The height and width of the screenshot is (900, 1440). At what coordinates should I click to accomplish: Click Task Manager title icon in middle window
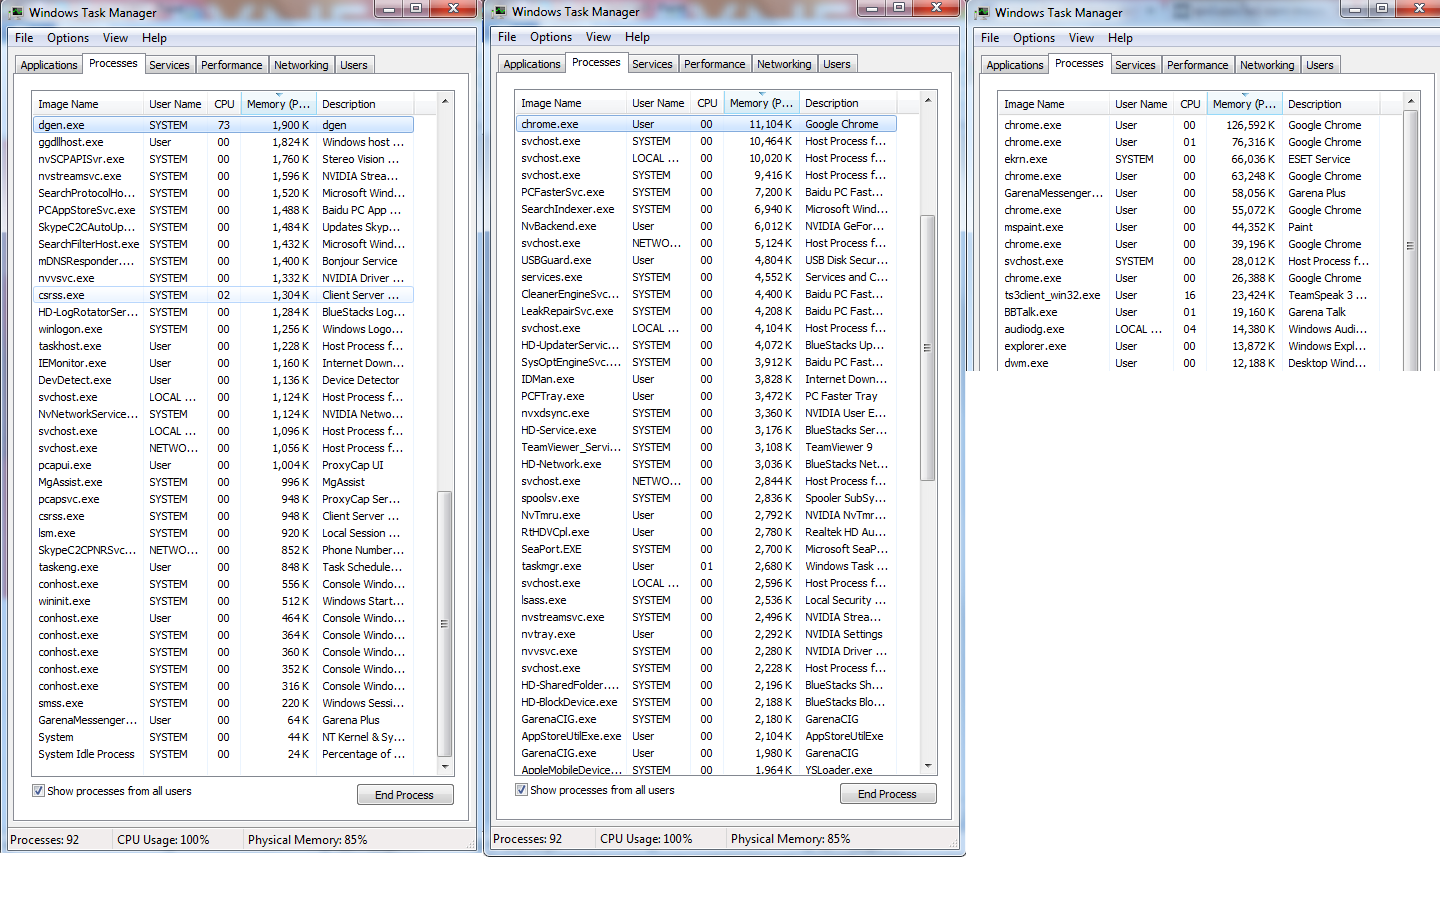pyautogui.click(x=499, y=12)
